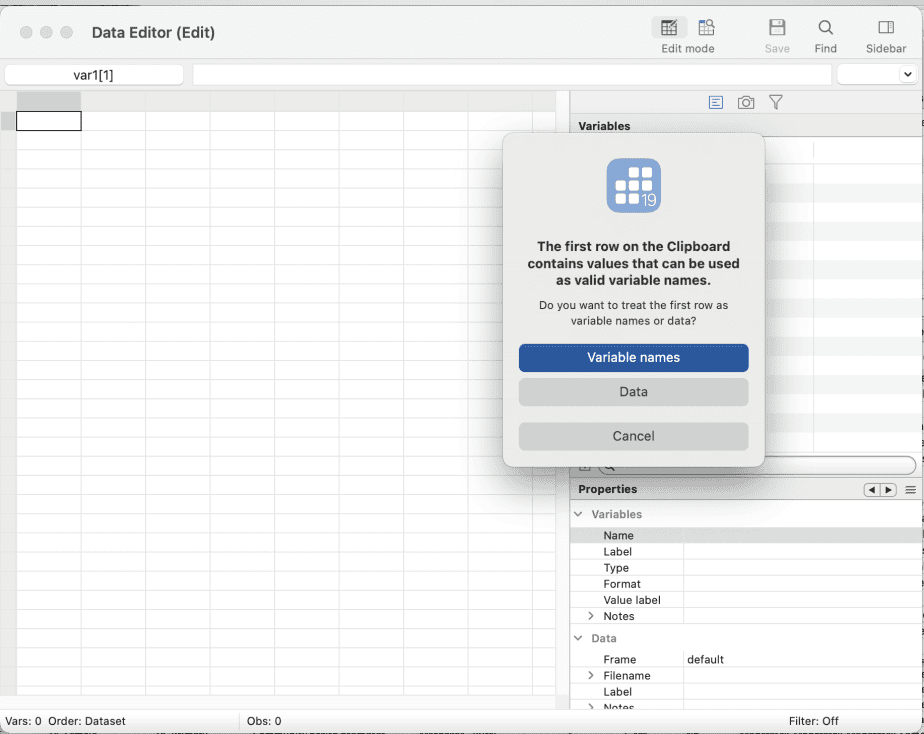Choose Variable names in dialog

click(633, 357)
